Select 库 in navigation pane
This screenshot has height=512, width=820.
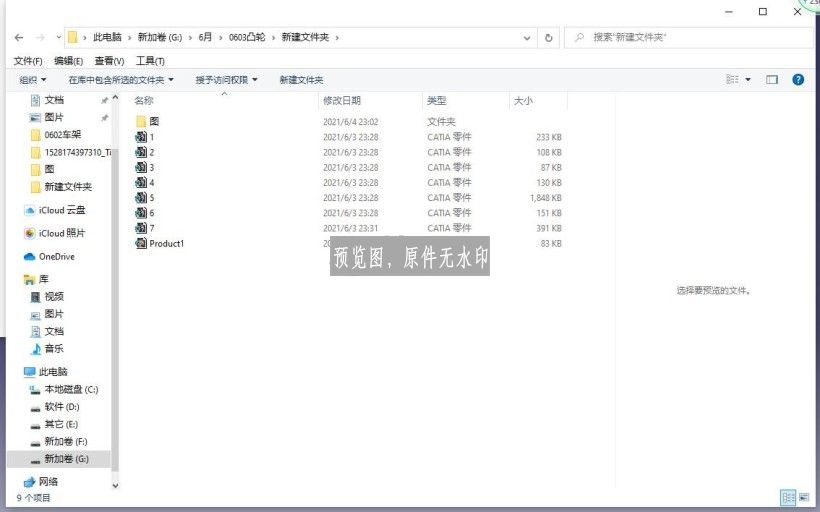[x=36, y=280]
